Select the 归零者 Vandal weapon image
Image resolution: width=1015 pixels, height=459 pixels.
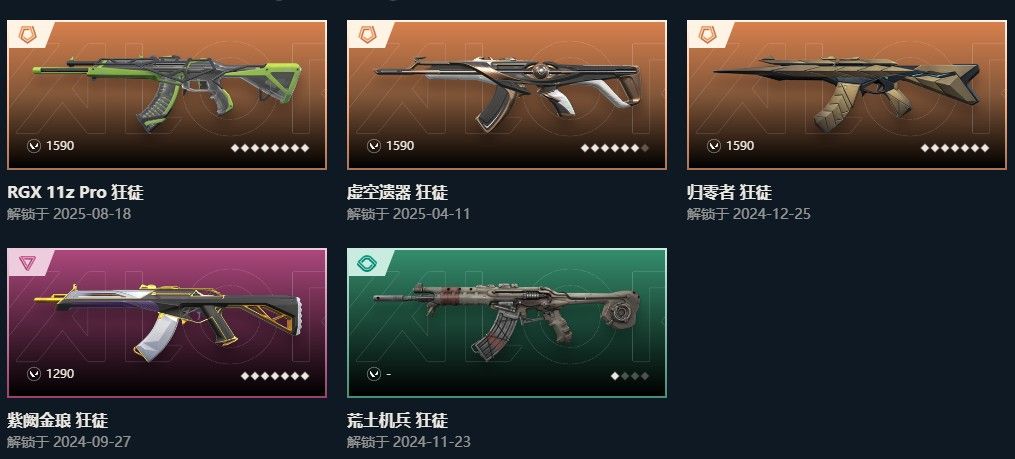click(x=847, y=93)
